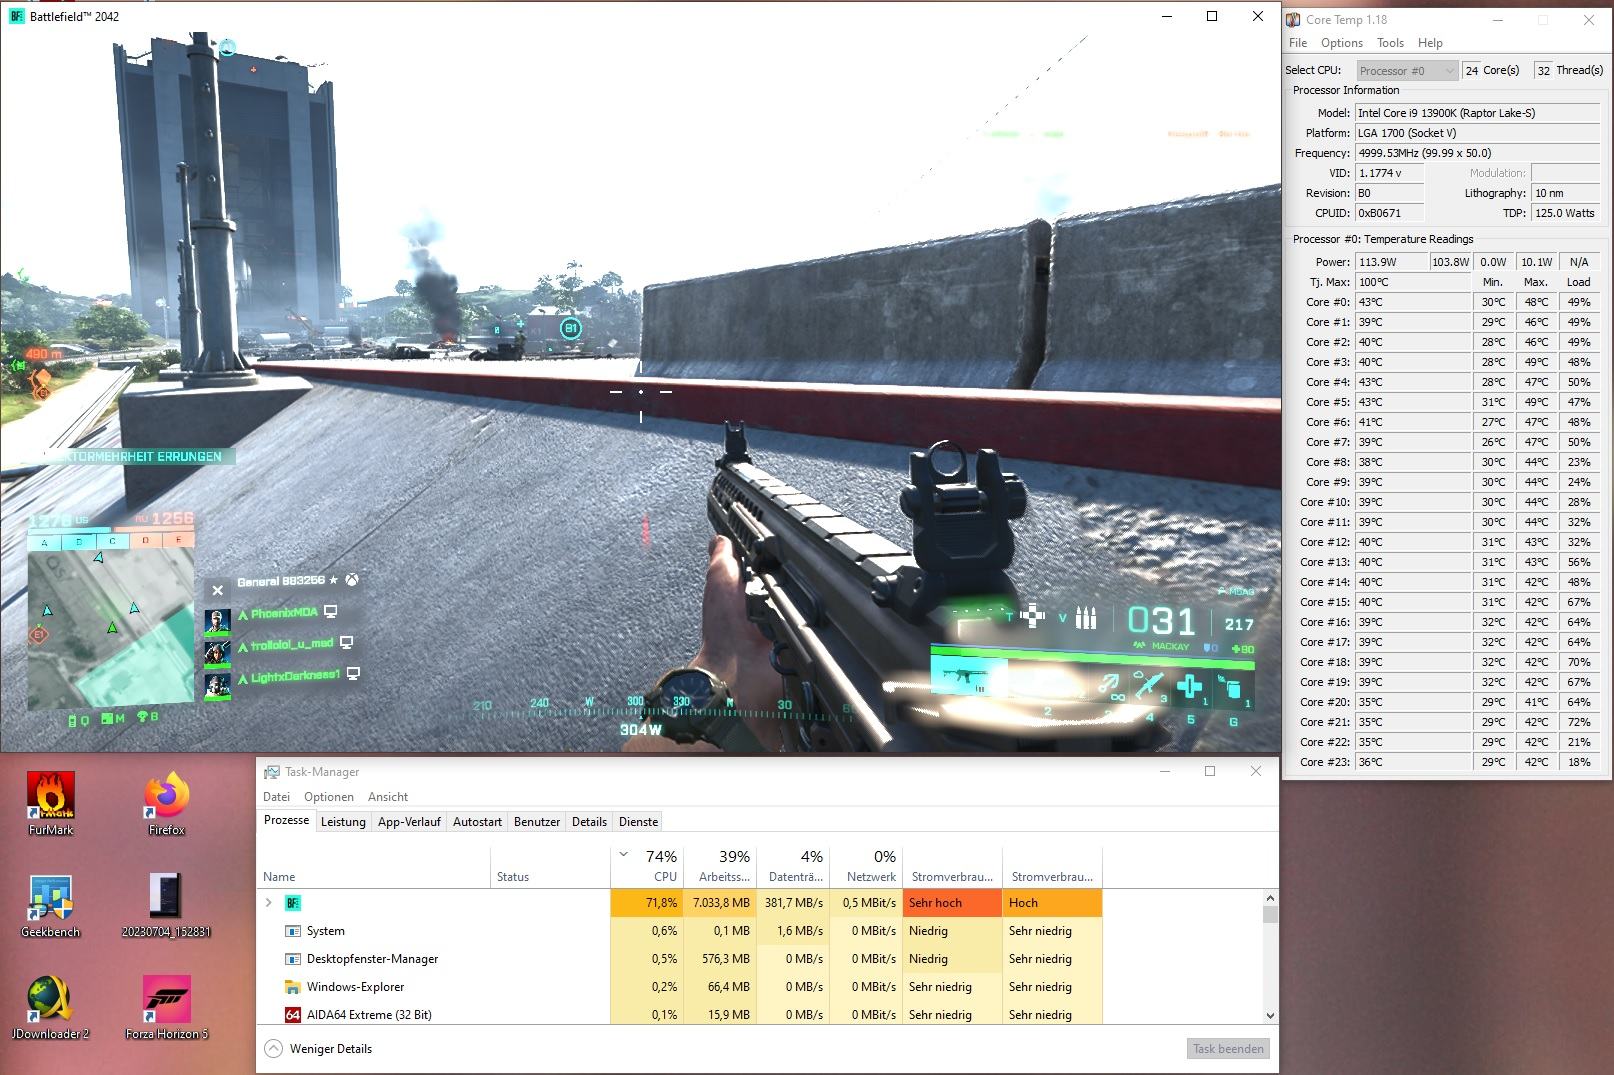Open the 20230704_152831 file icon
The width and height of the screenshot is (1614, 1075).
[x=166, y=906]
